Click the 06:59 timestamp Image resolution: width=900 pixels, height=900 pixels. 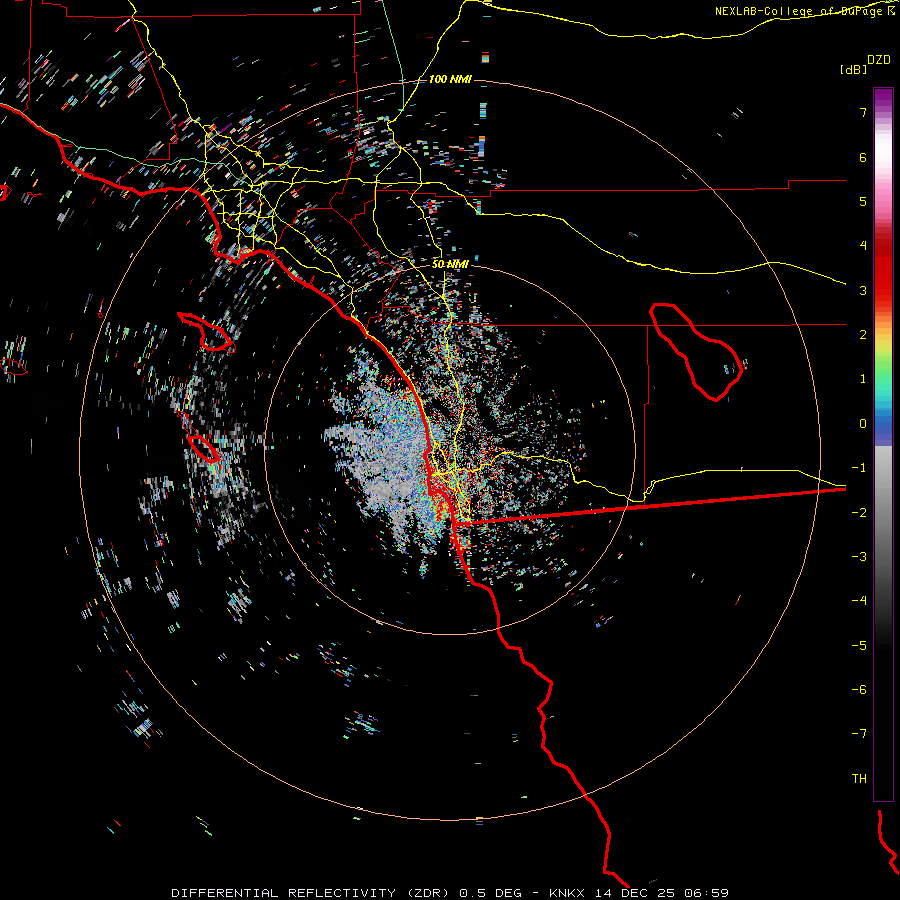(709, 893)
